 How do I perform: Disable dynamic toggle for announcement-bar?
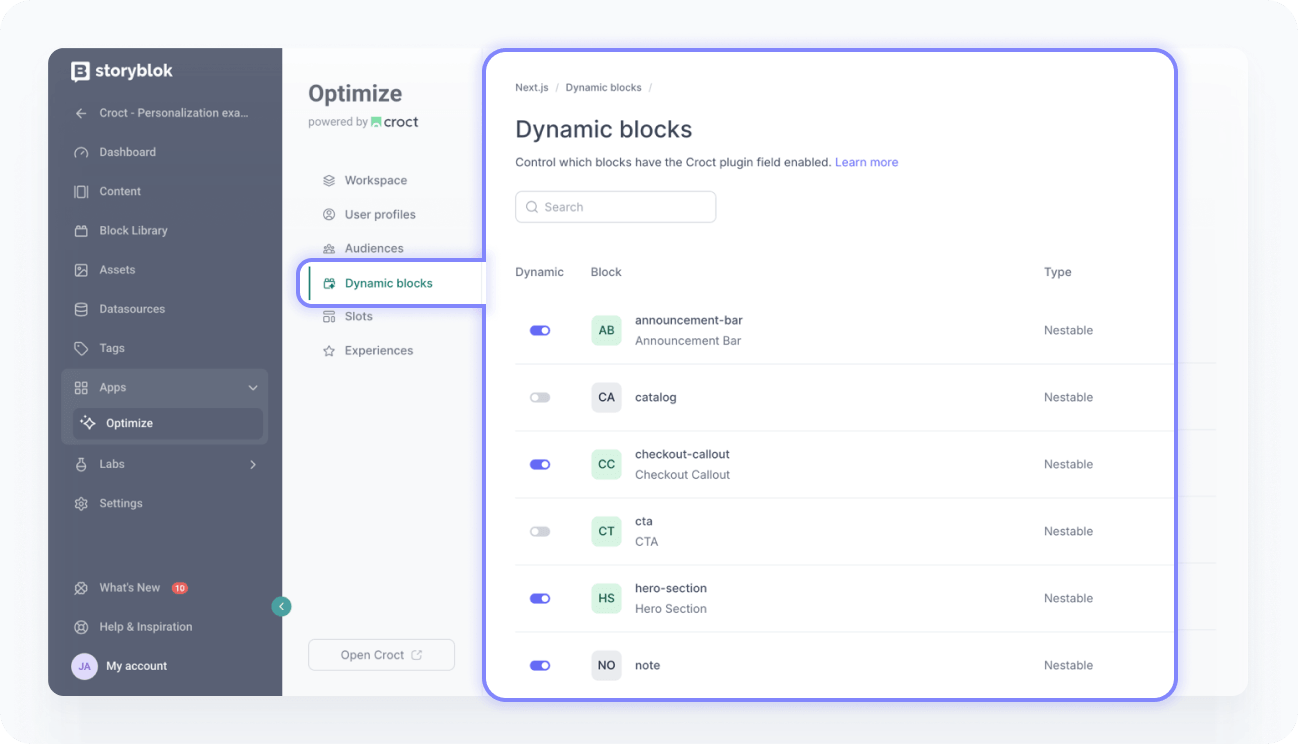[x=540, y=330]
